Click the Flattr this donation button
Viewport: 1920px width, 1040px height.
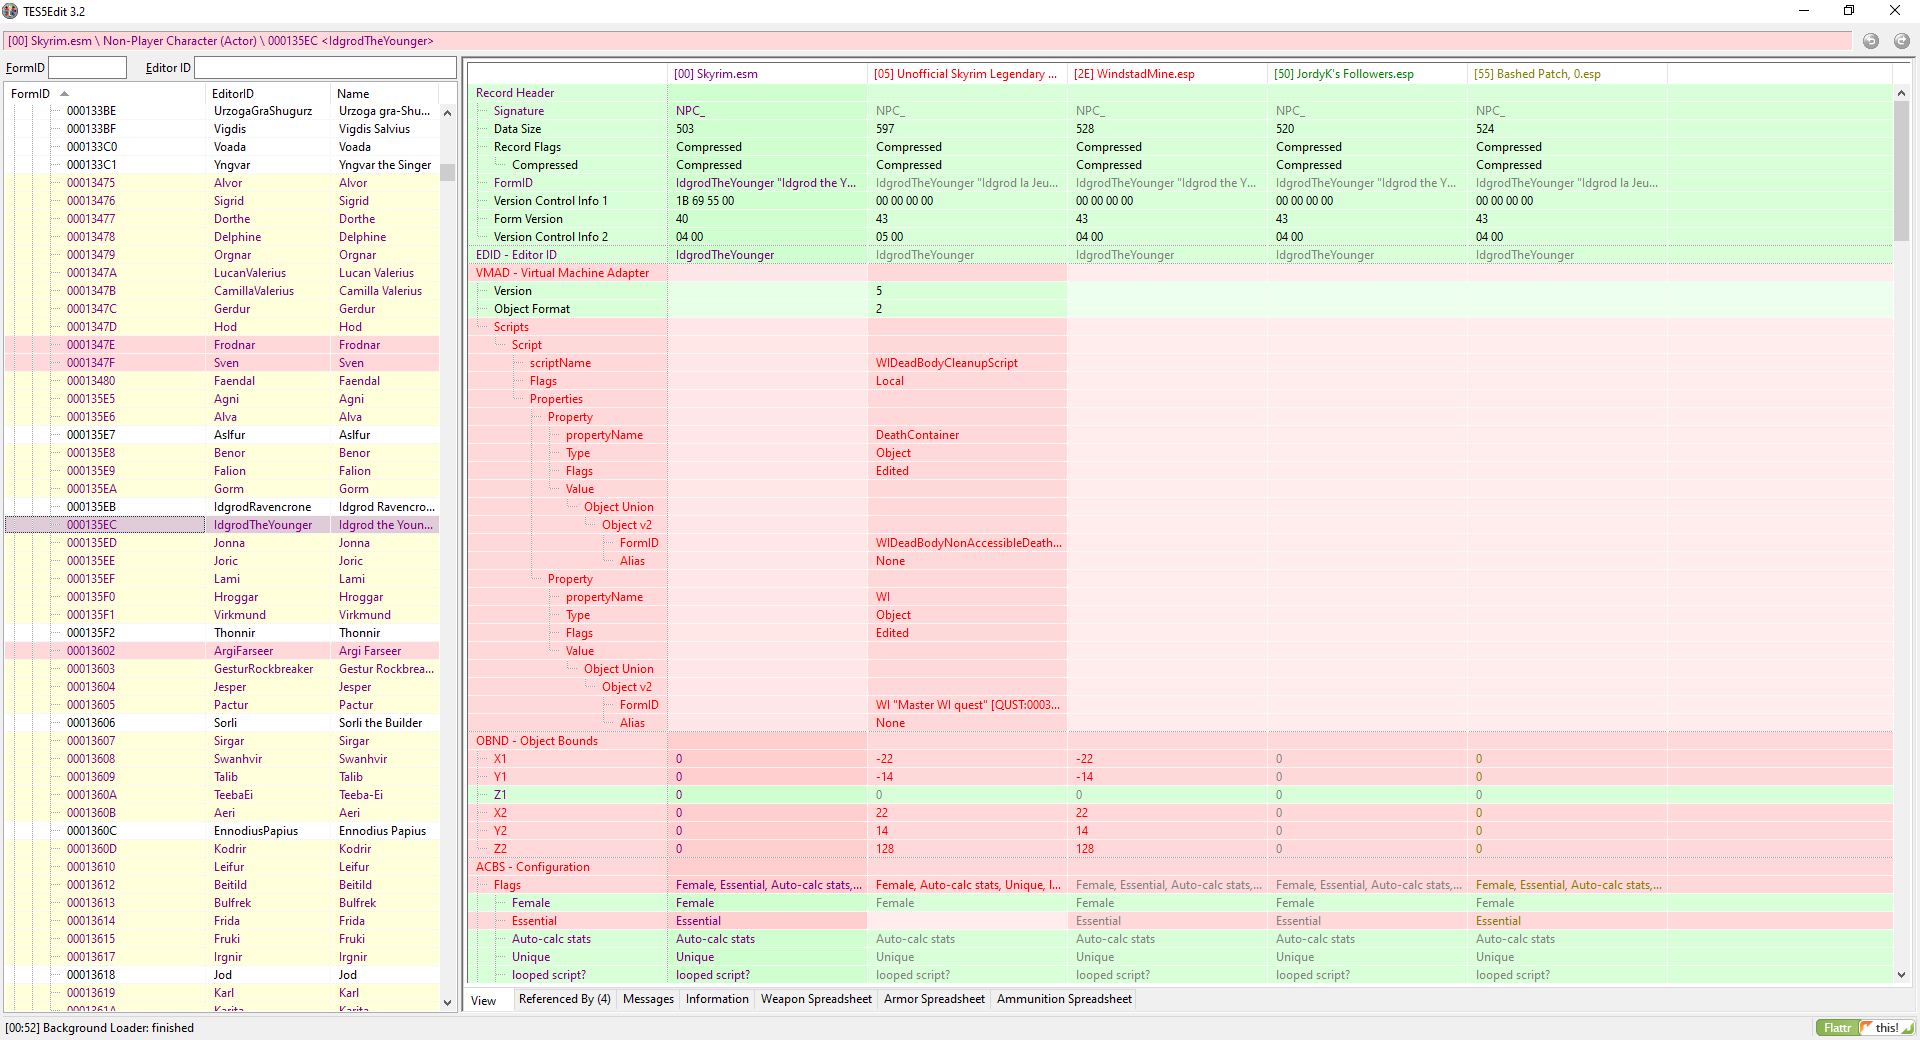click(1865, 1028)
